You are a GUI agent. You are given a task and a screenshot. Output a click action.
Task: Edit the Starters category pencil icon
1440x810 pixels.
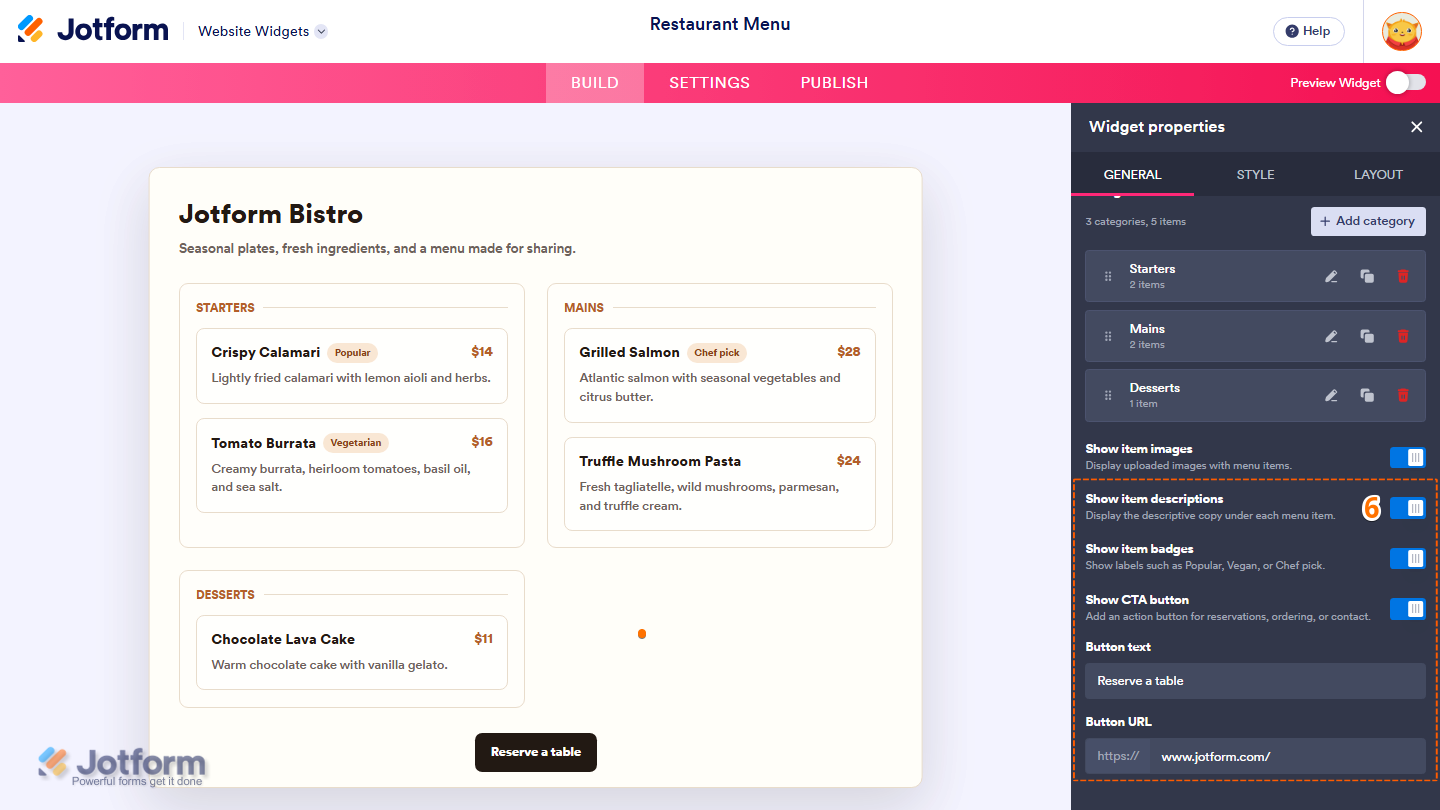point(1331,276)
